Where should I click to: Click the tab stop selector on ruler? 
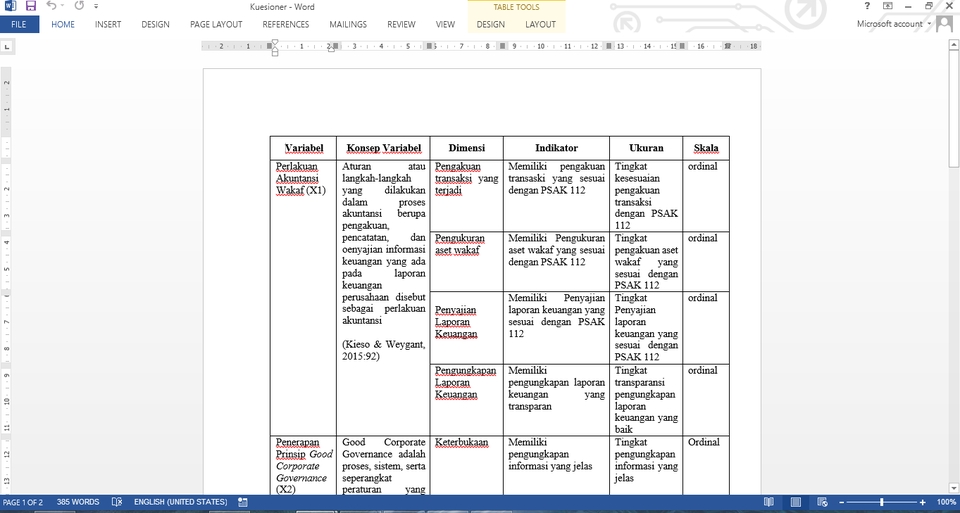(7, 47)
